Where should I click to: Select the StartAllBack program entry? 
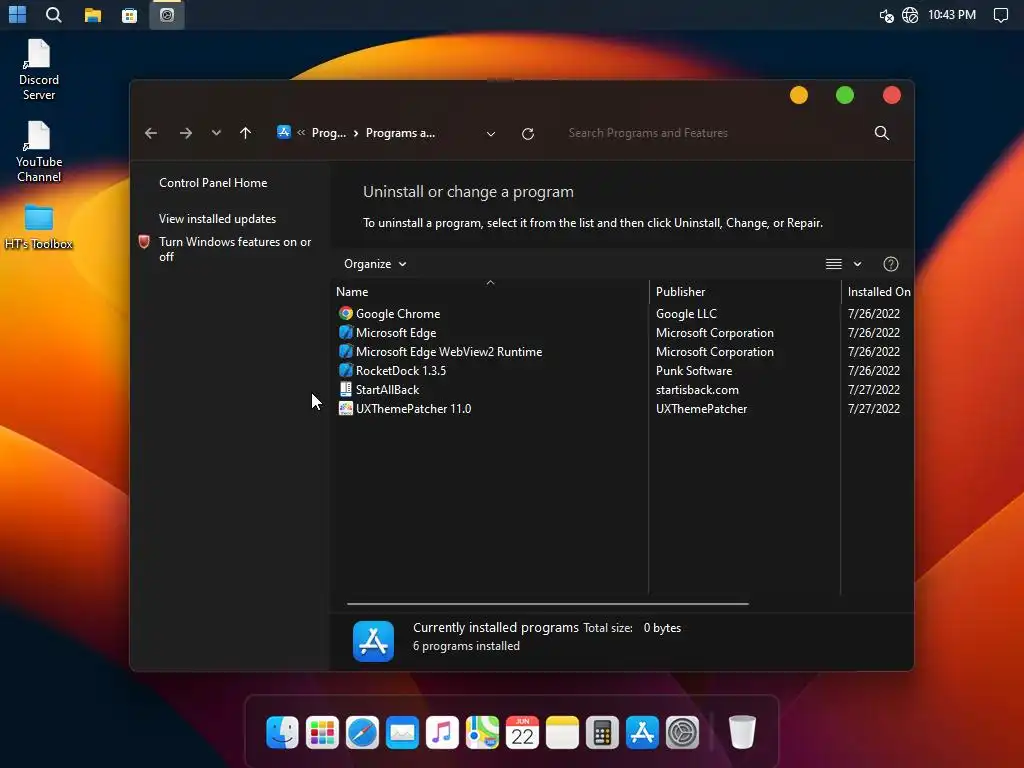click(x=387, y=390)
